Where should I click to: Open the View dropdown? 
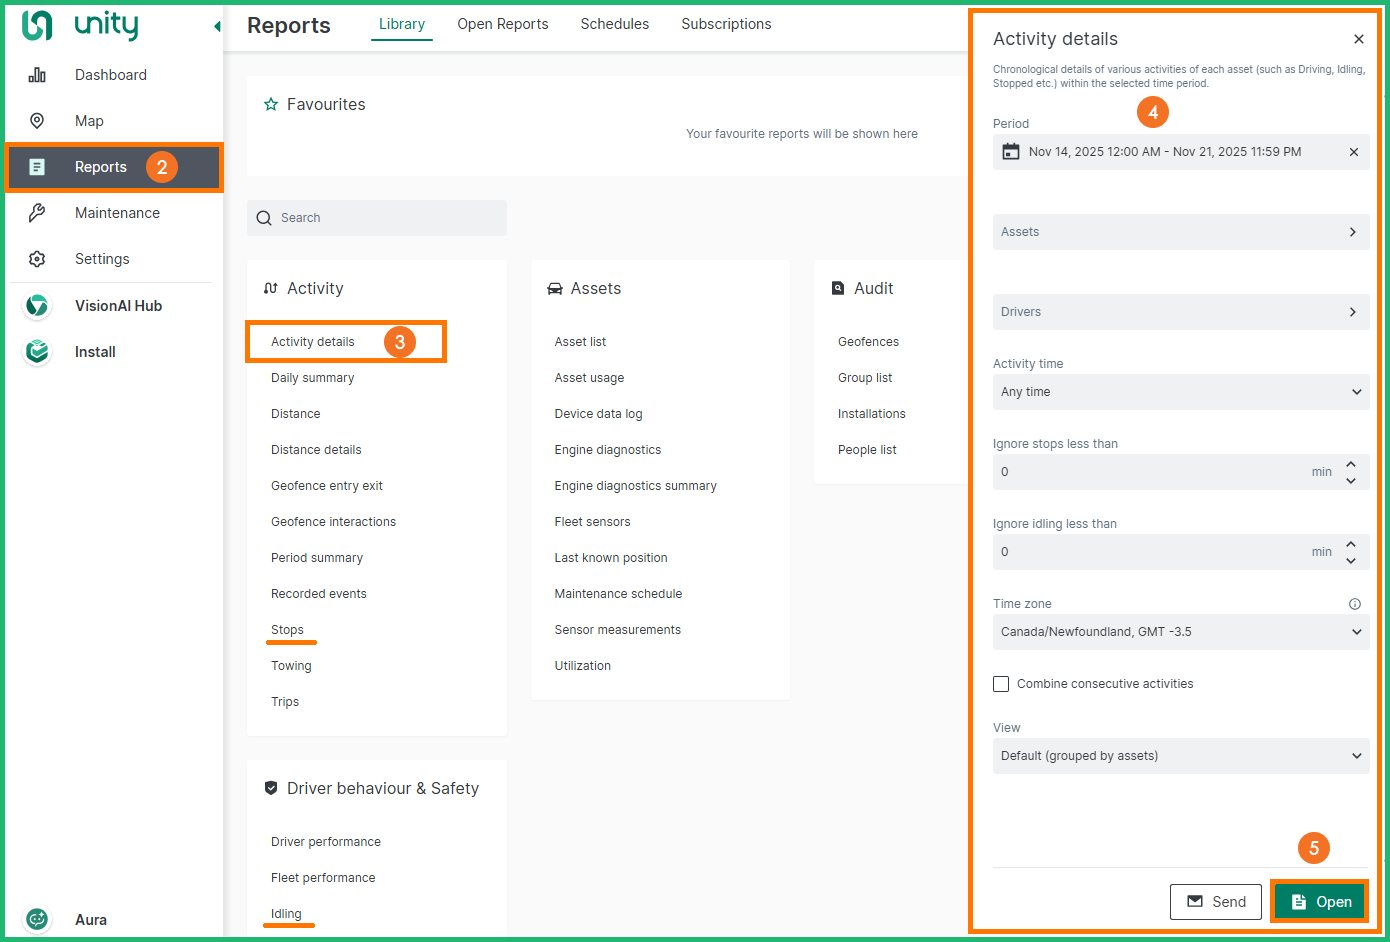[1180, 756]
